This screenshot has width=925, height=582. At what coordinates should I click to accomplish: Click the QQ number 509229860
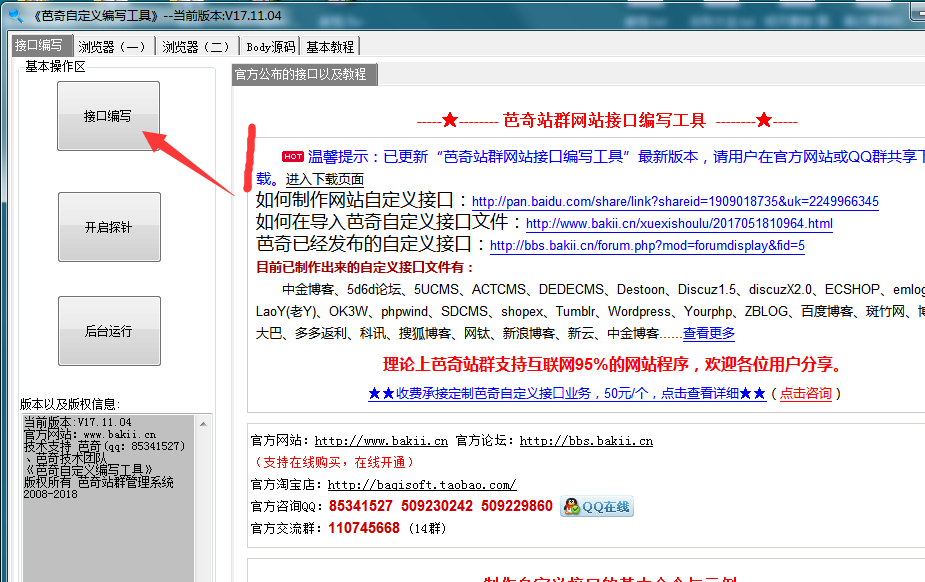click(517, 506)
